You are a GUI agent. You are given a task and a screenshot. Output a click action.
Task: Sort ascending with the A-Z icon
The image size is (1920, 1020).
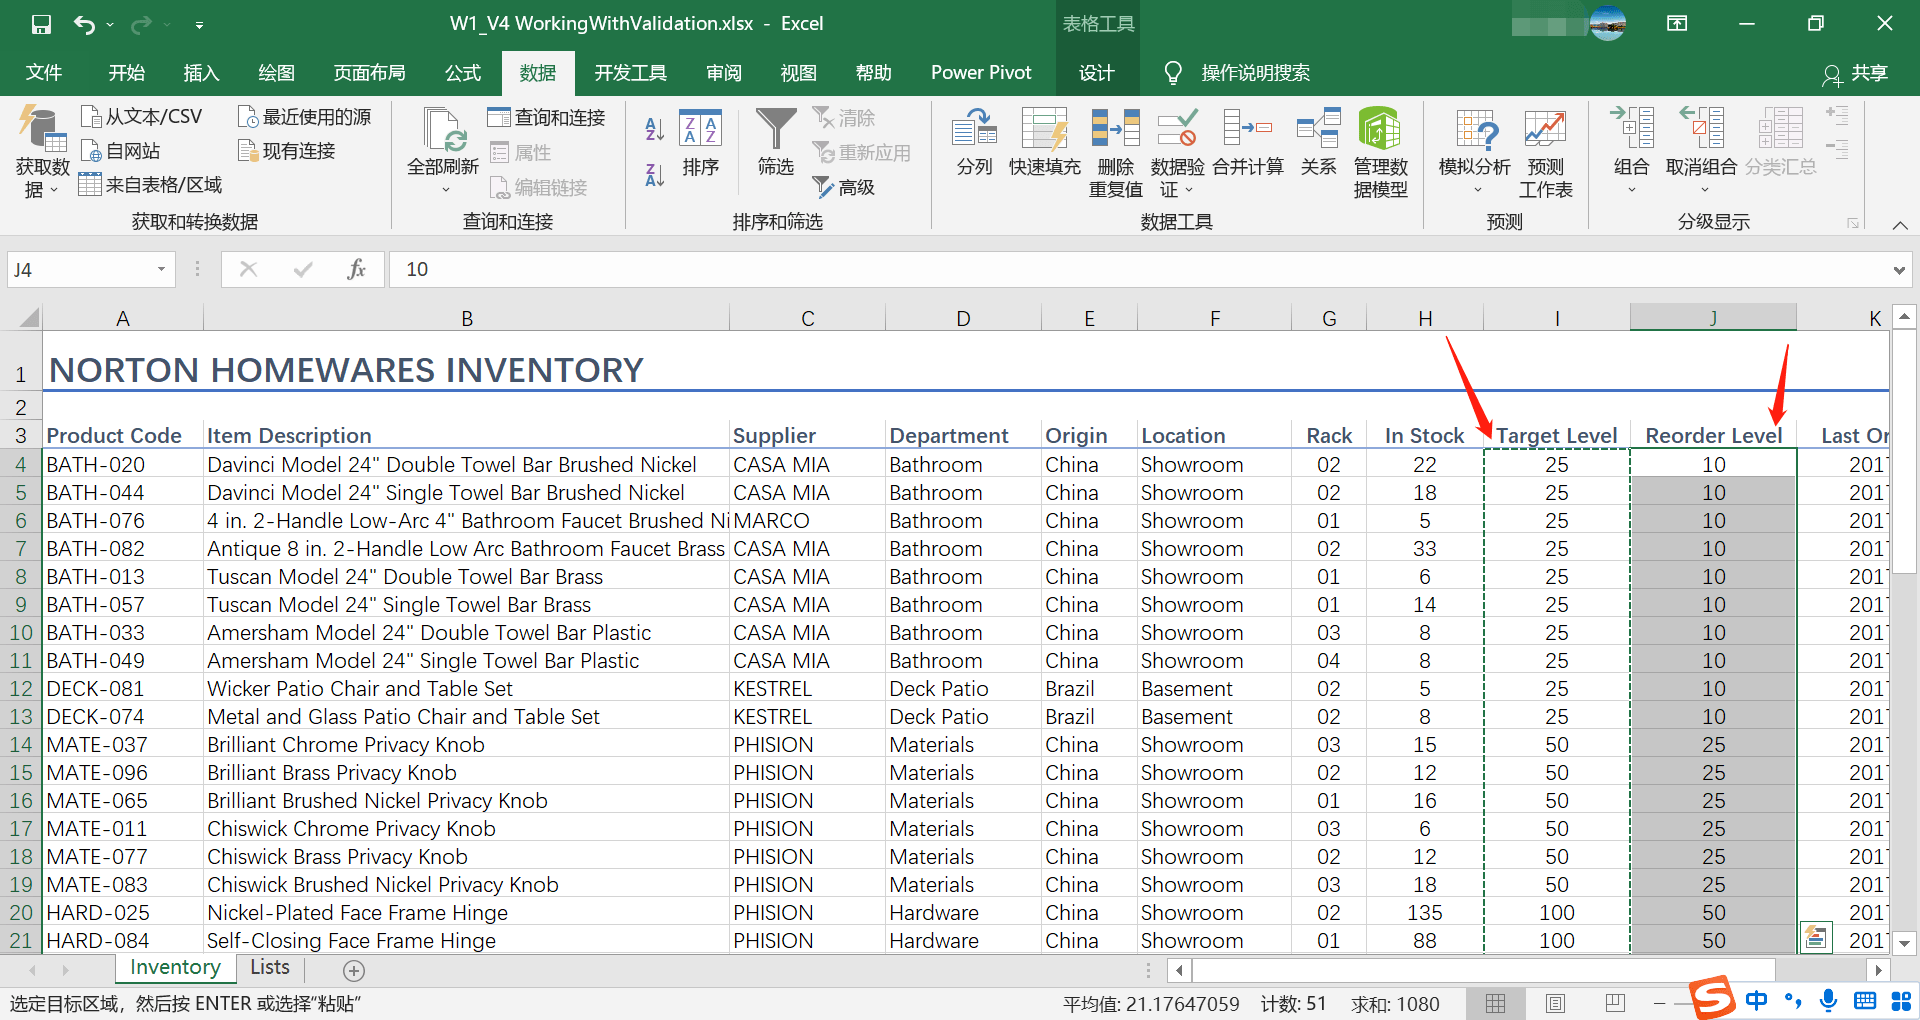point(655,128)
